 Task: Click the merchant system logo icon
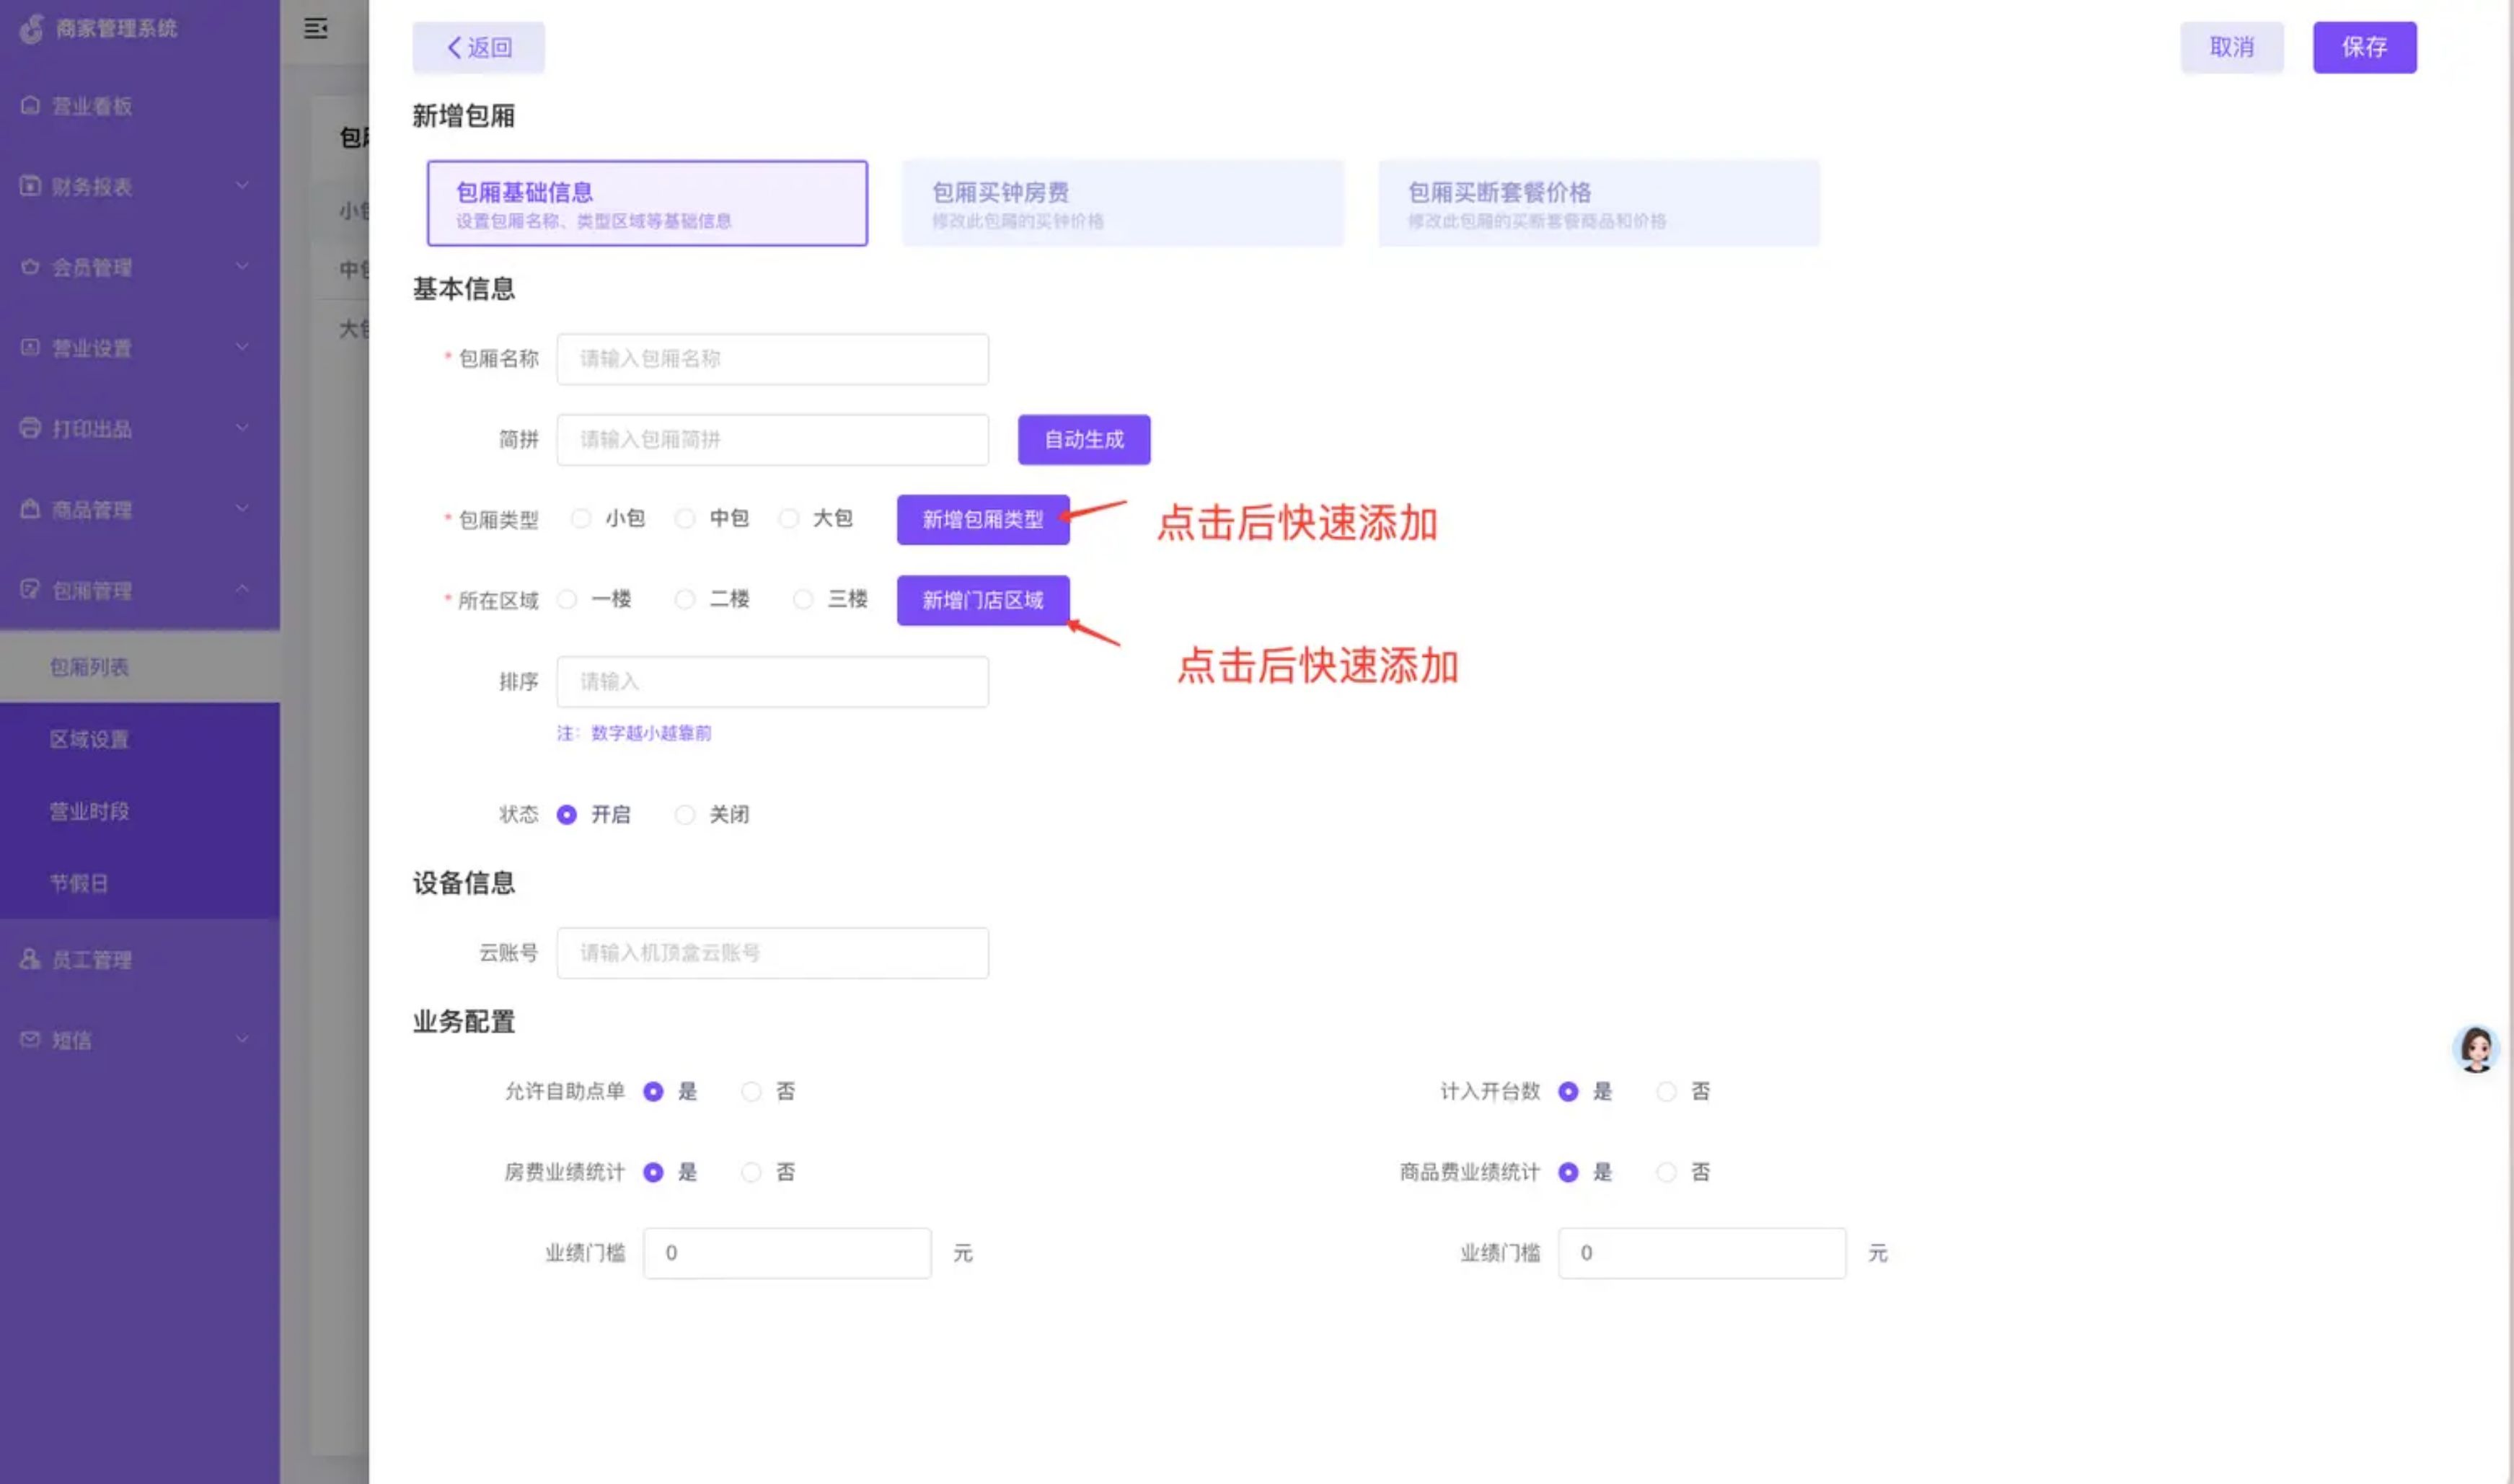pyautogui.click(x=32, y=28)
